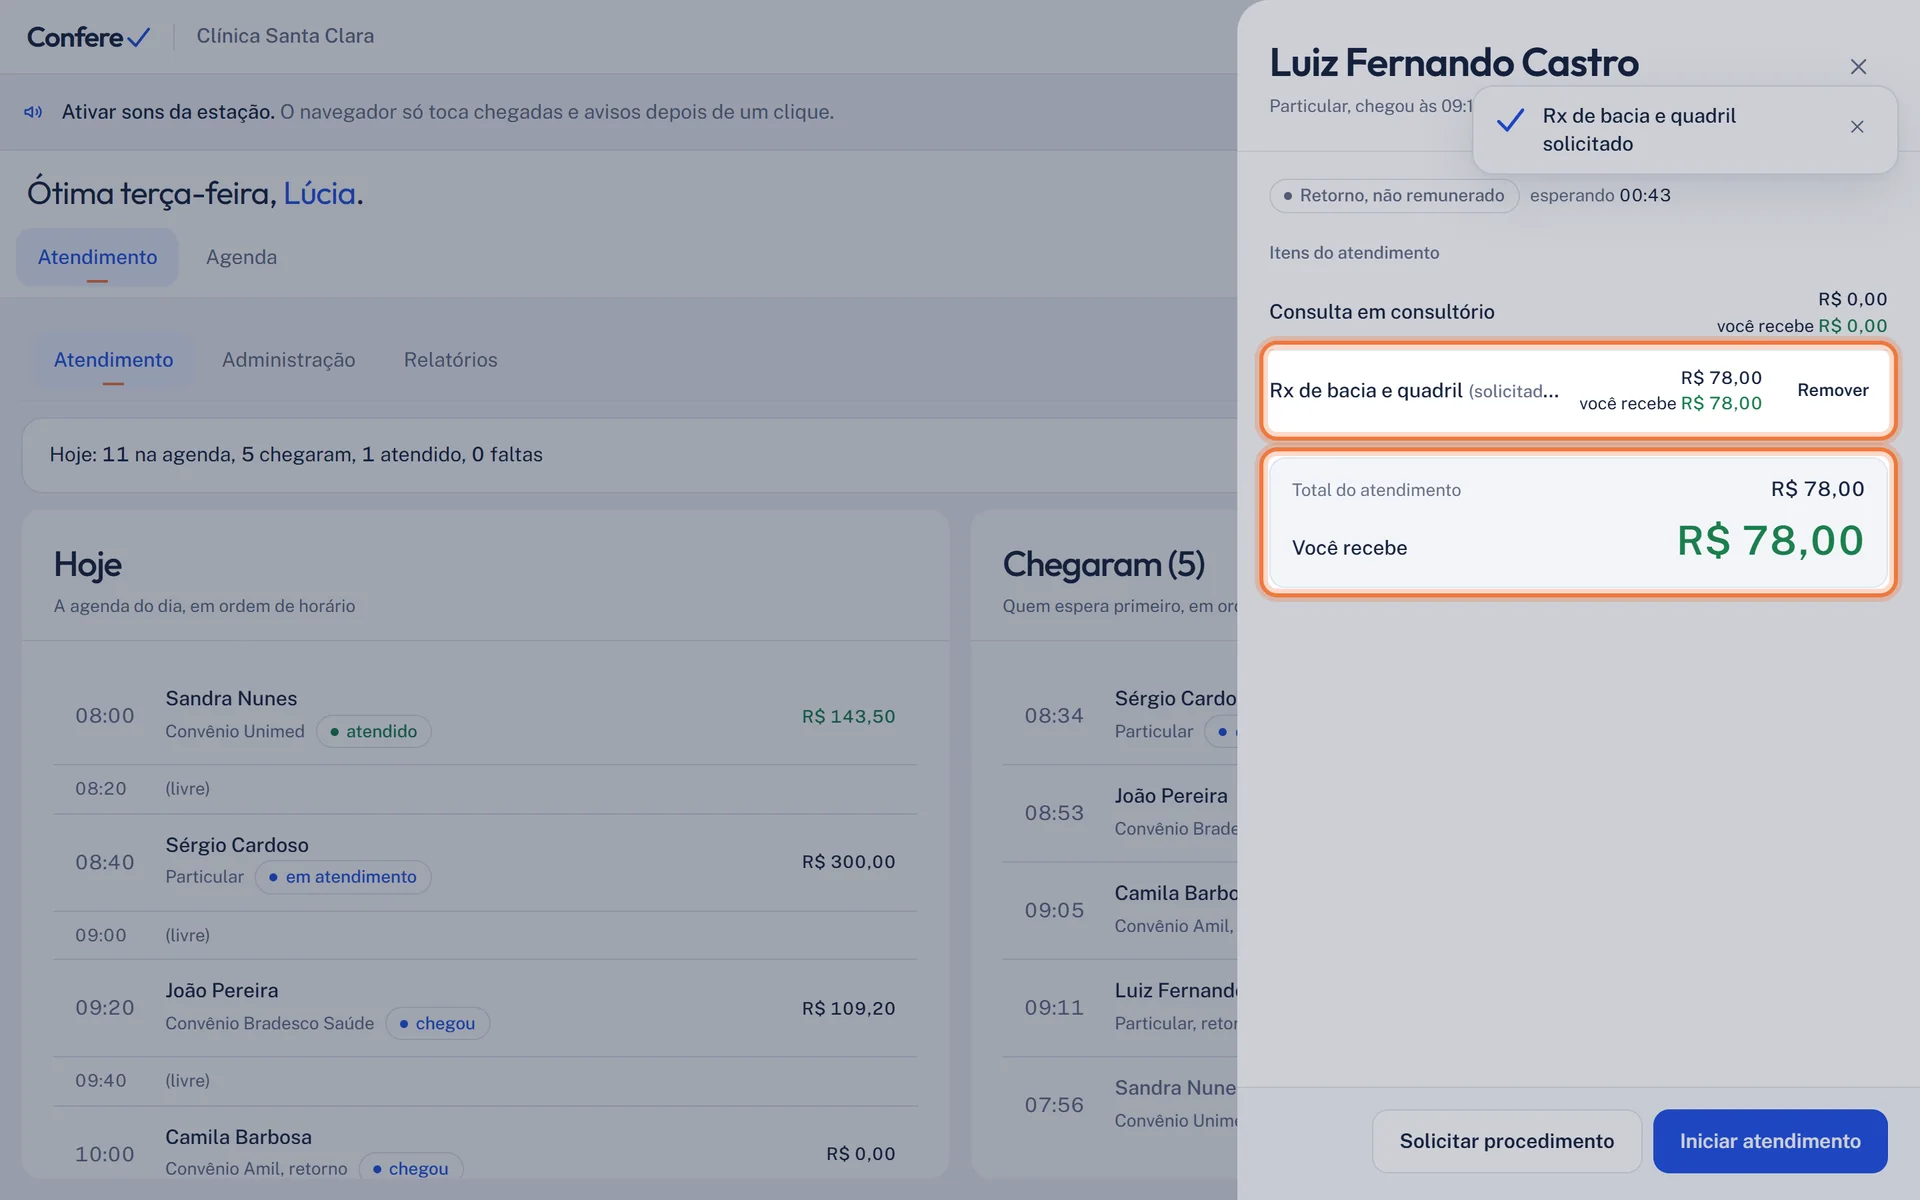The height and width of the screenshot is (1200, 1920).
Task: Open 09:11 Luiz Fernando in Chegaram list
Action: (x=1120, y=1007)
